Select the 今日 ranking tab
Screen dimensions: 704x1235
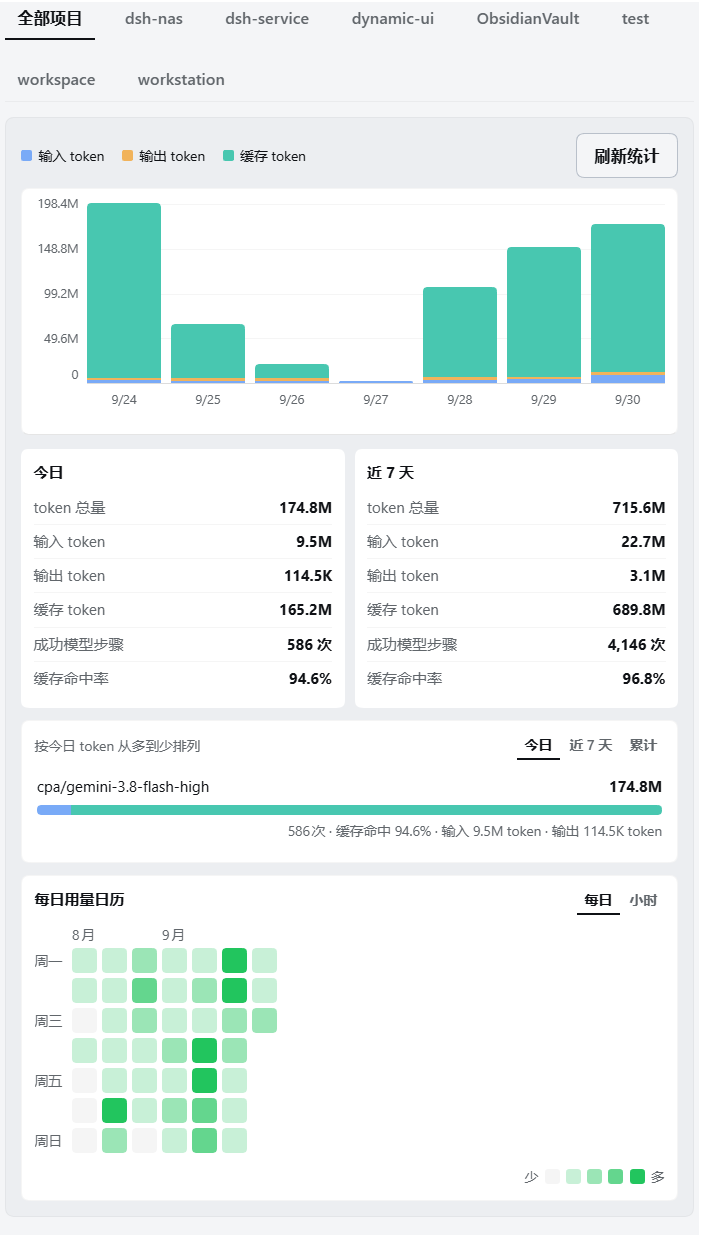click(538, 745)
